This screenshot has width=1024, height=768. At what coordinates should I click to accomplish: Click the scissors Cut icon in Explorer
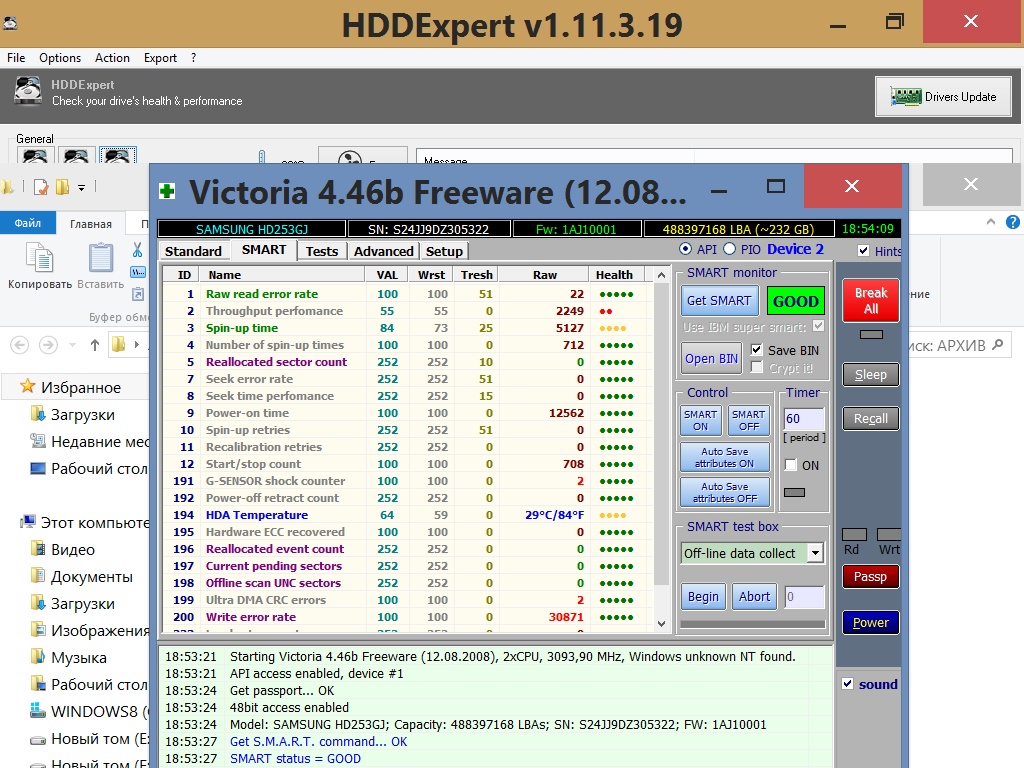(137, 249)
